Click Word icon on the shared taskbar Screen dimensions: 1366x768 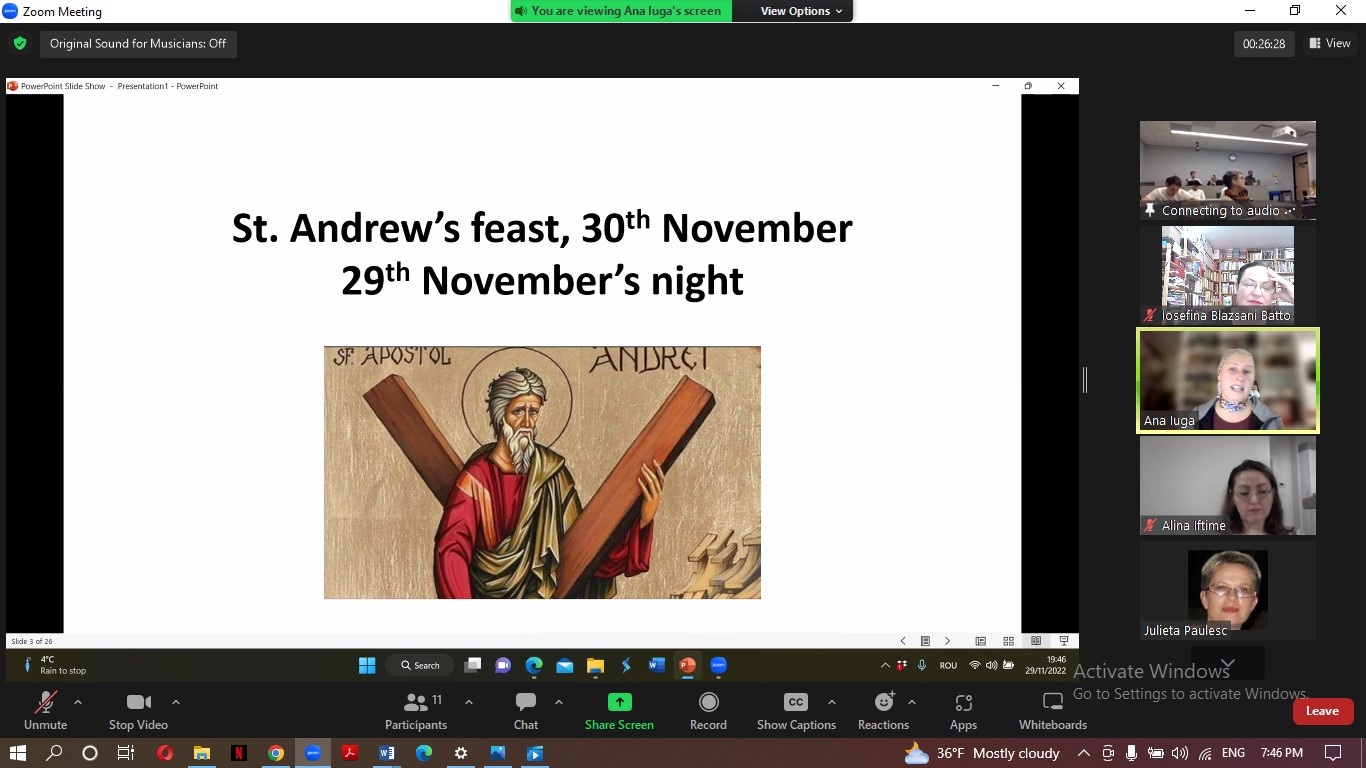657,665
